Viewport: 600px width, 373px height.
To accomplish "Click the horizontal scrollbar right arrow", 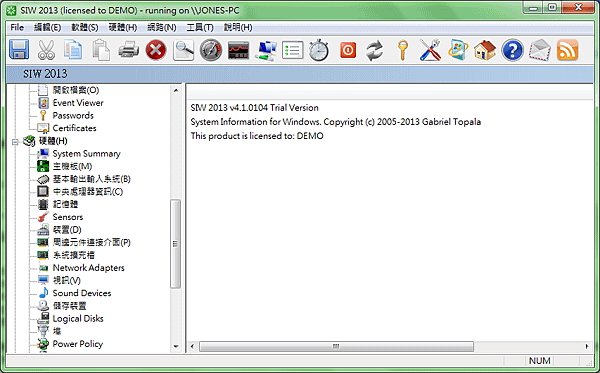I will pos(587,347).
